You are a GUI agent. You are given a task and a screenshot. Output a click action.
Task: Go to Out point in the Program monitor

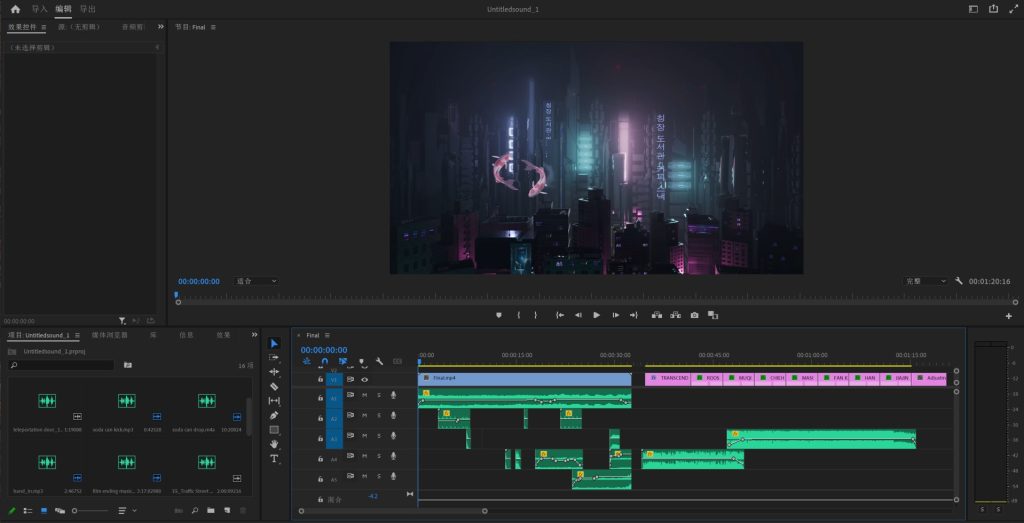[x=633, y=315]
